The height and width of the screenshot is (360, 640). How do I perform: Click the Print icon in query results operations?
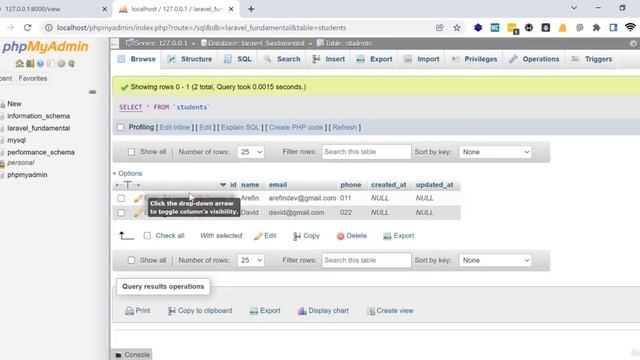(129, 311)
